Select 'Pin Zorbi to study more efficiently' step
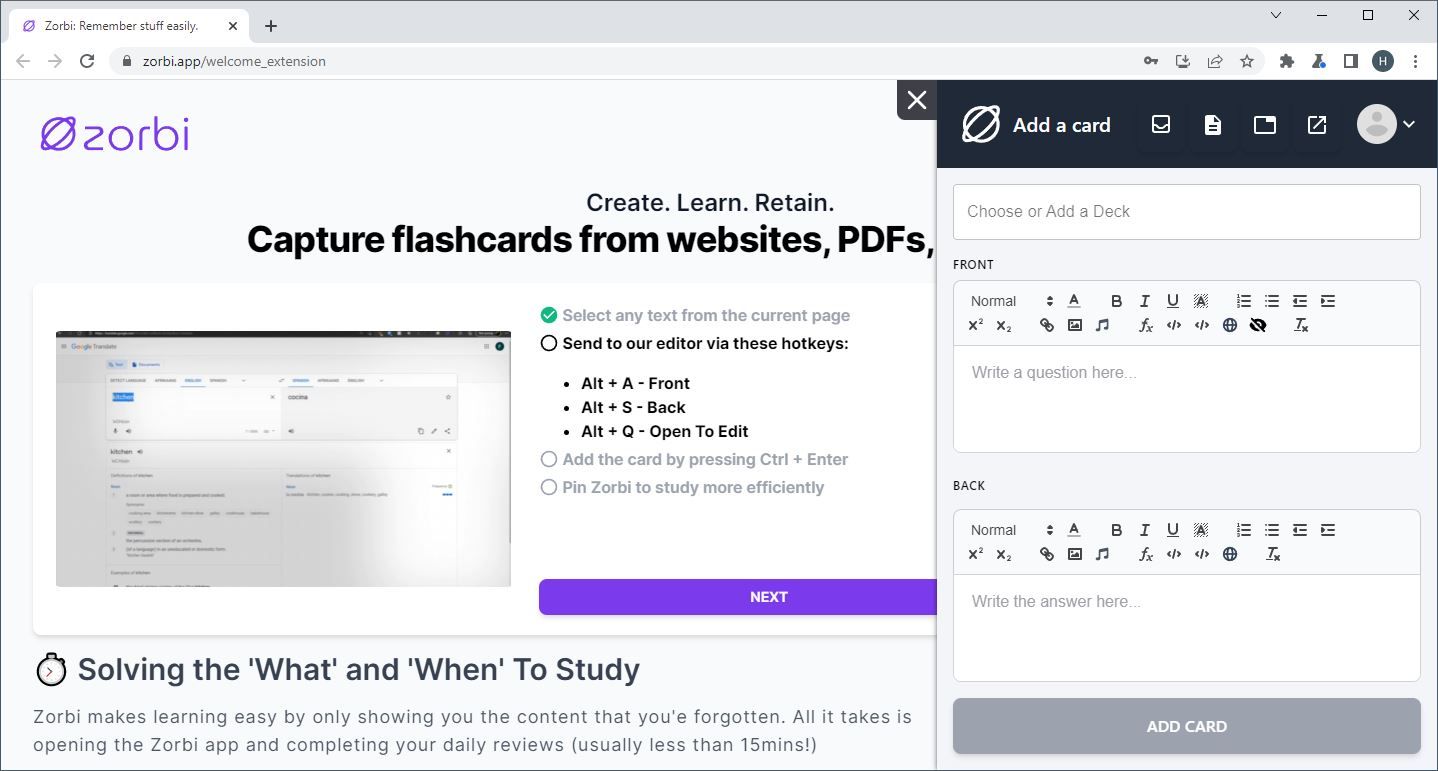Viewport: 1438px width, 771px height. click(x=682, y=487)
